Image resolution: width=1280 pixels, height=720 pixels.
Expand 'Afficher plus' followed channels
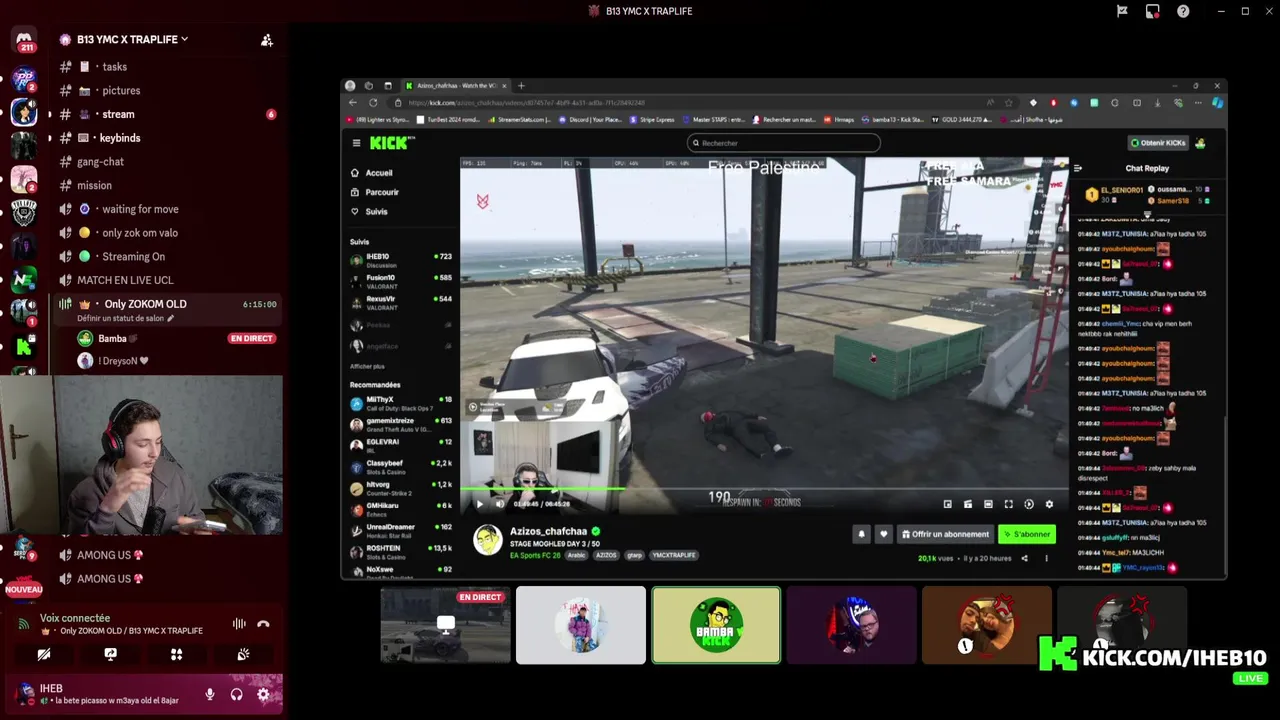(x=367, y=366)
